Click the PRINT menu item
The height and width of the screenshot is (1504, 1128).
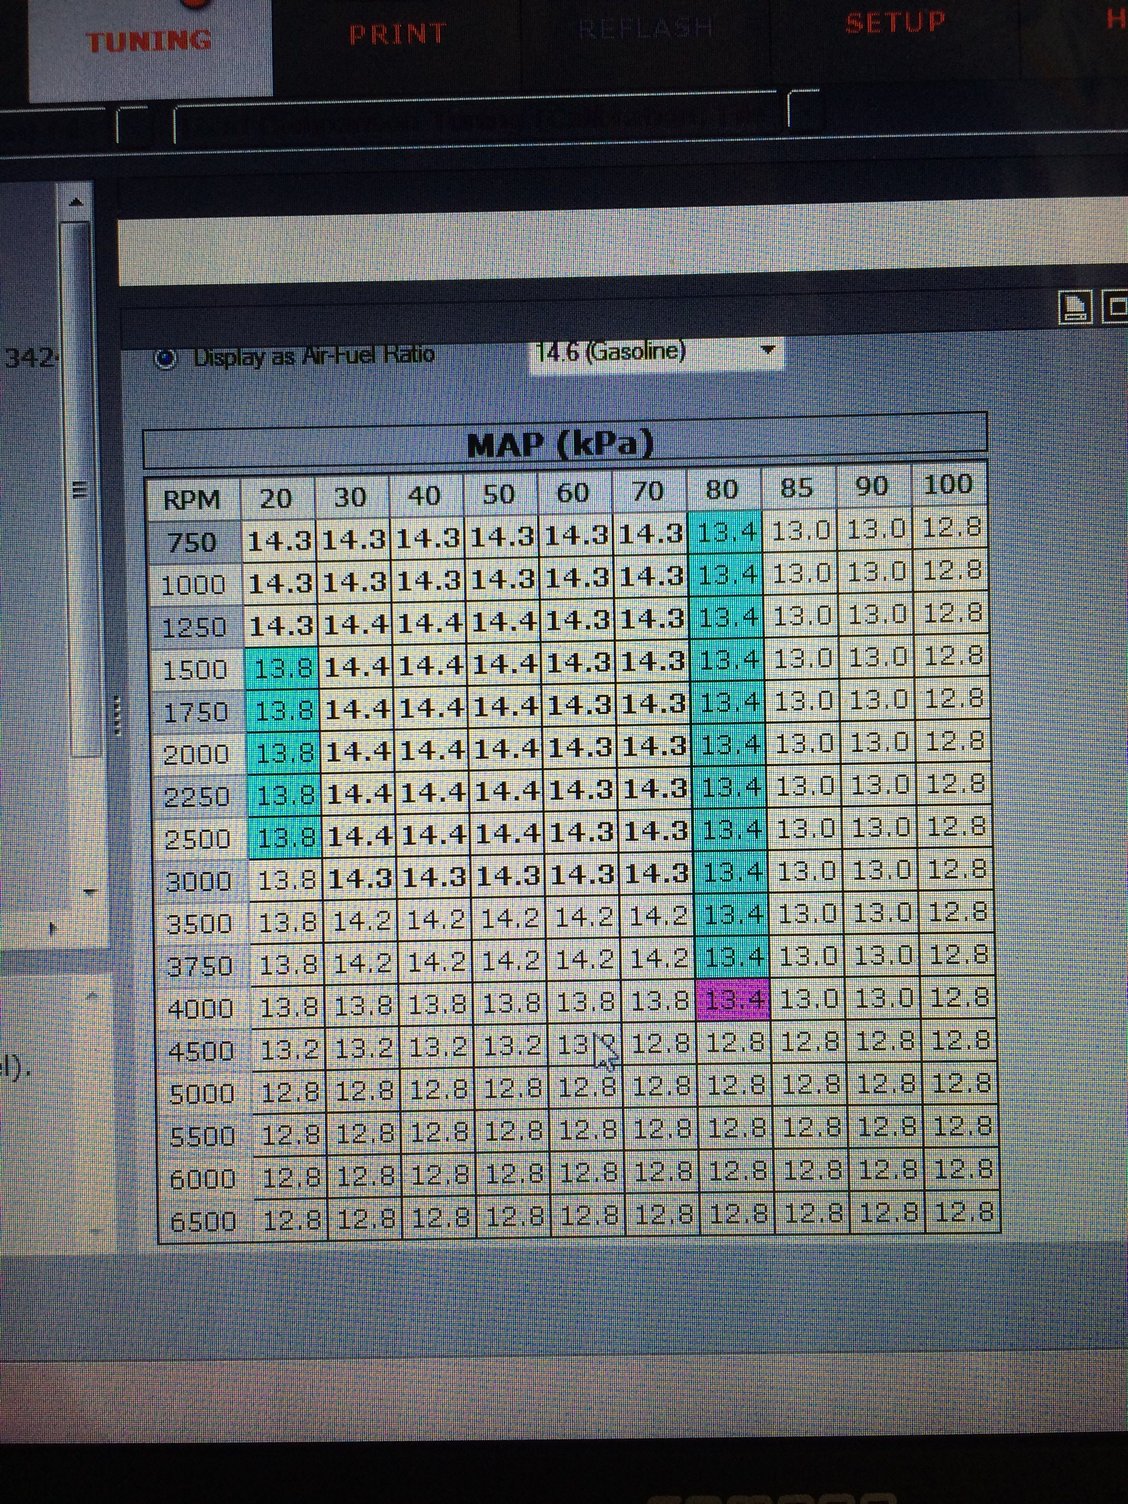(x=397, y=34)
